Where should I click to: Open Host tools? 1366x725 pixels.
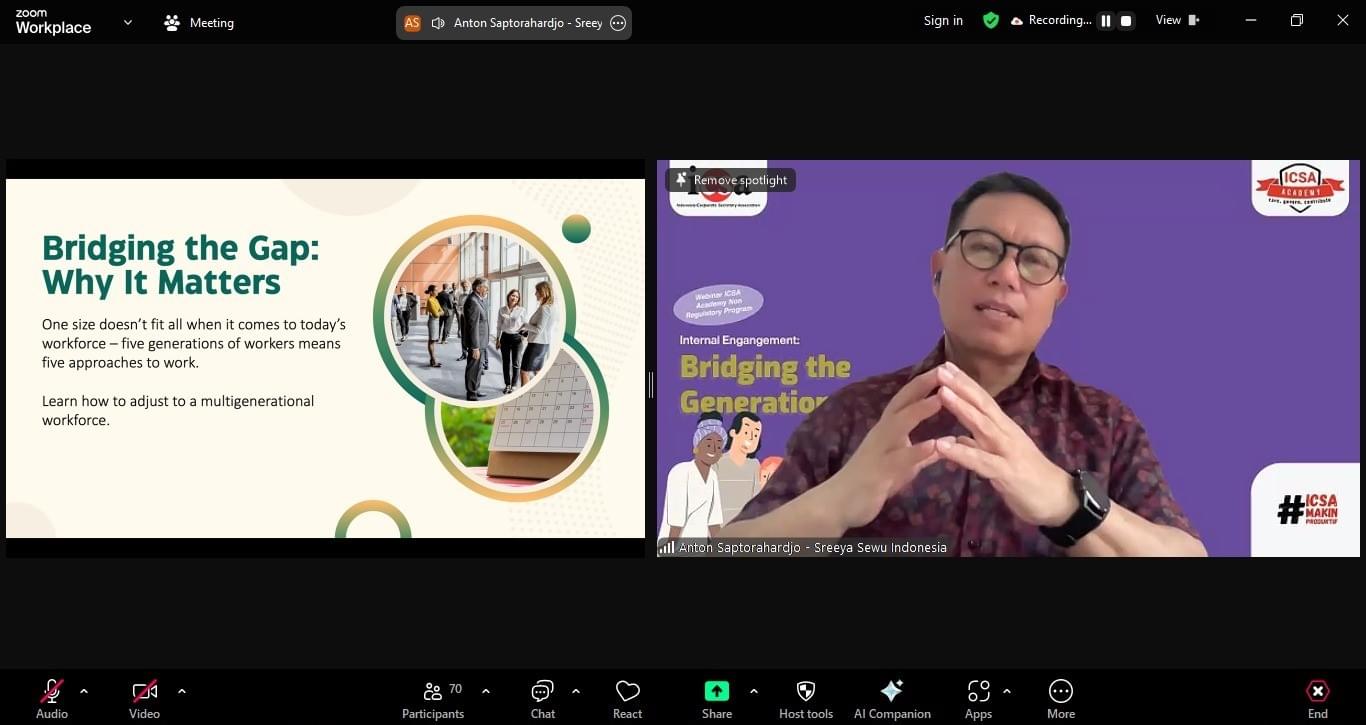click(x=805, y=697)
